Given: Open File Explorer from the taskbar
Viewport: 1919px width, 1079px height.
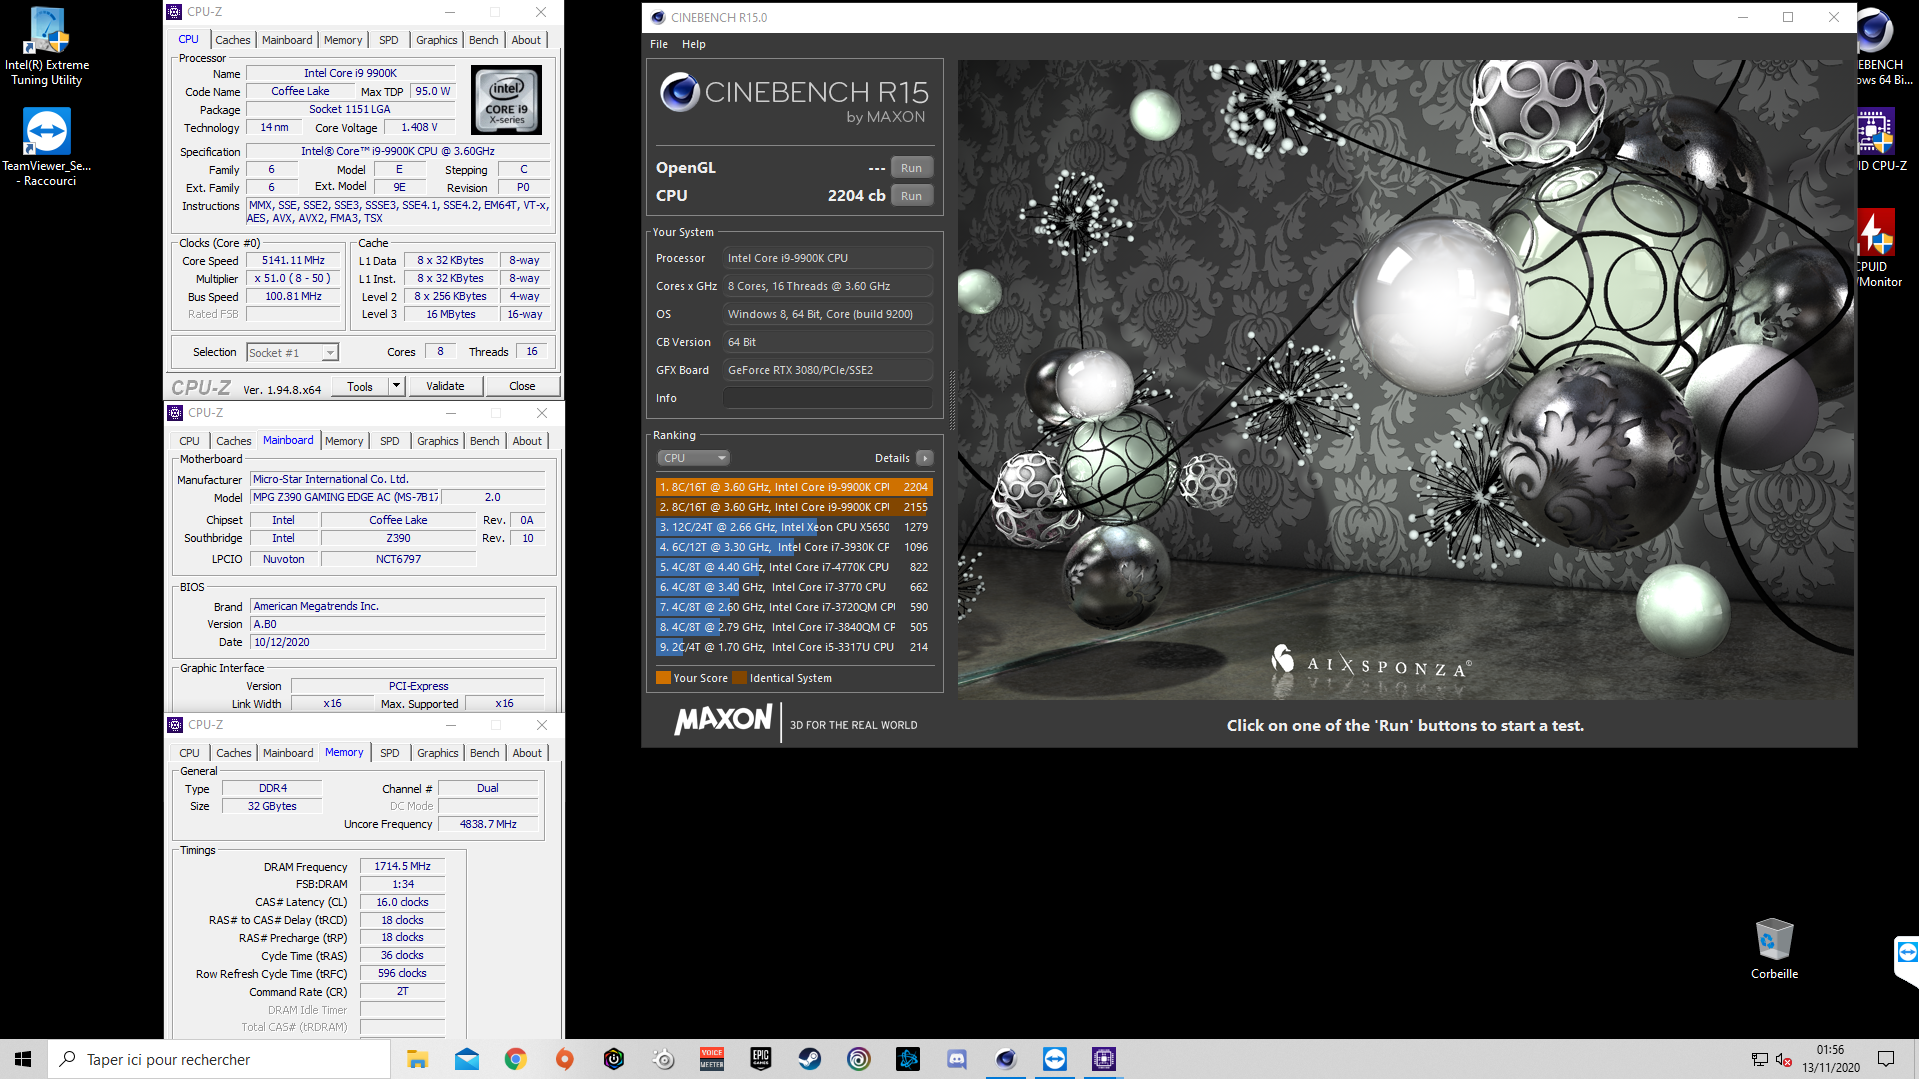Looking at the screenshot, I should click(417, 1059).
